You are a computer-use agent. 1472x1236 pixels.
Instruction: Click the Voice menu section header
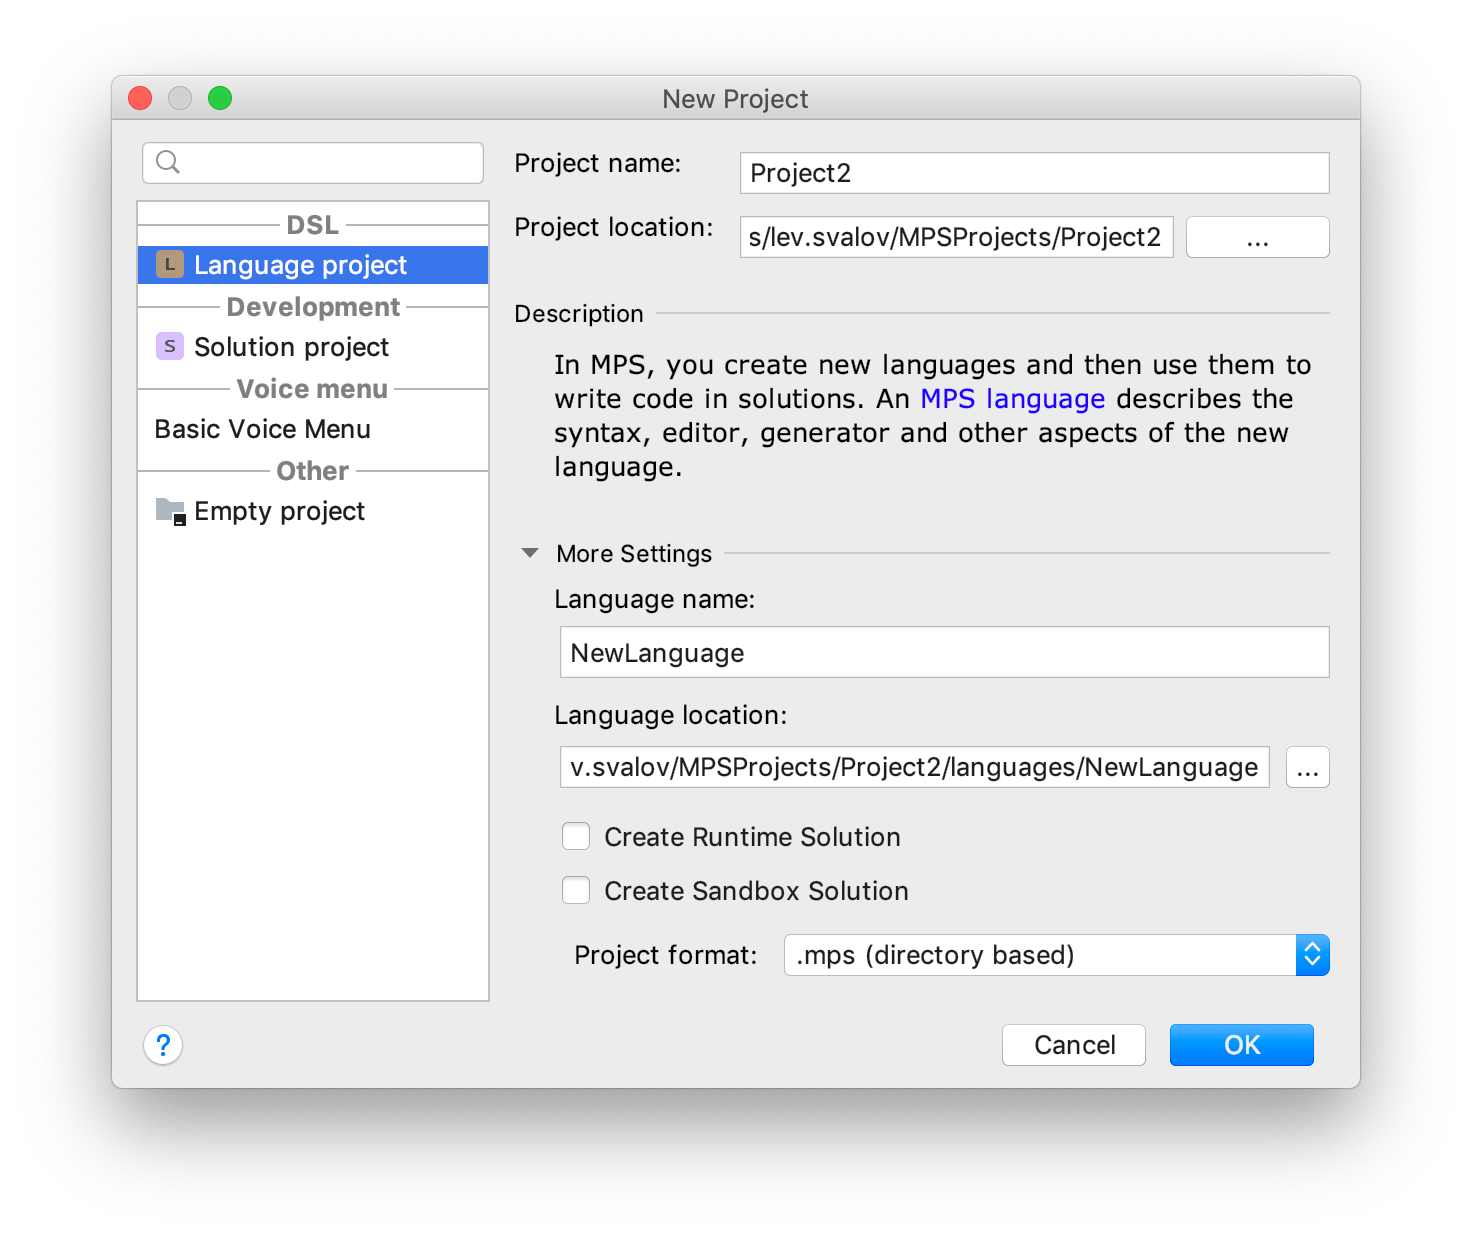click(x=312, y=389)
